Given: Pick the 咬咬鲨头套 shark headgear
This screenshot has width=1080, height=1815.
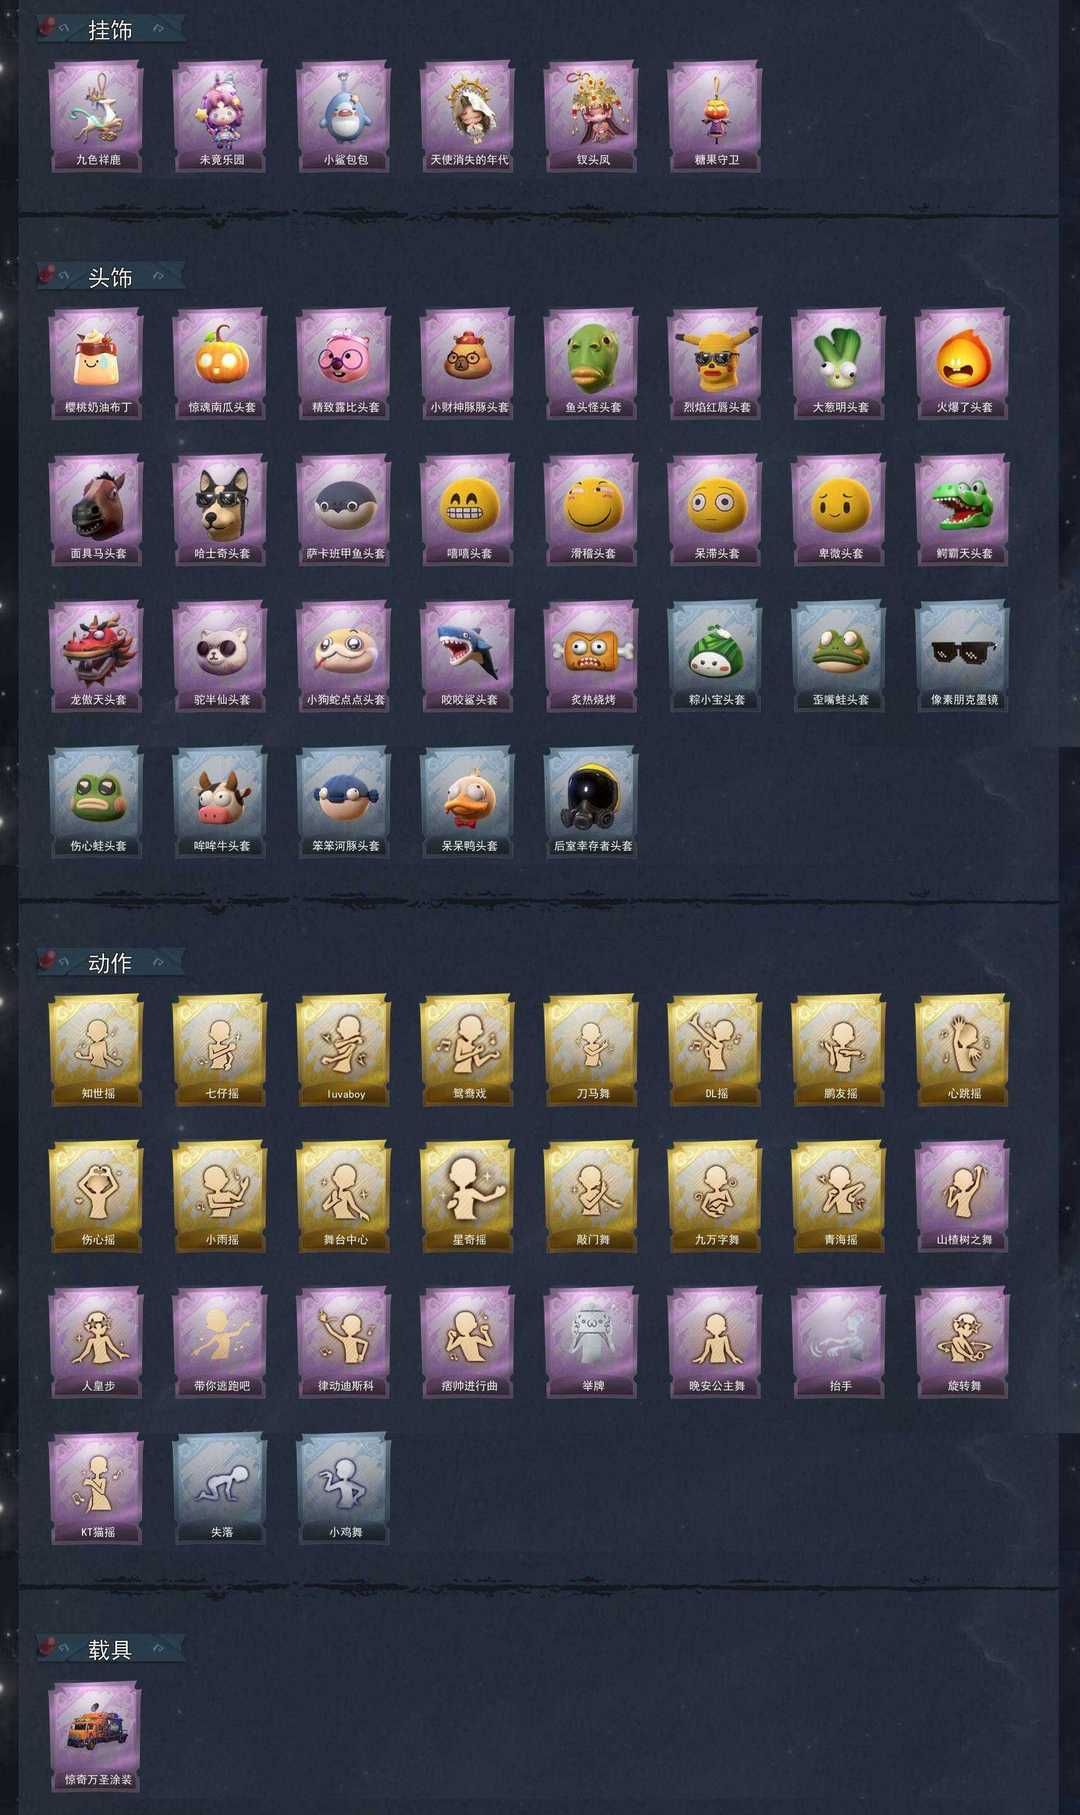Looking at the screenshot, I should (x=468, y=656).
